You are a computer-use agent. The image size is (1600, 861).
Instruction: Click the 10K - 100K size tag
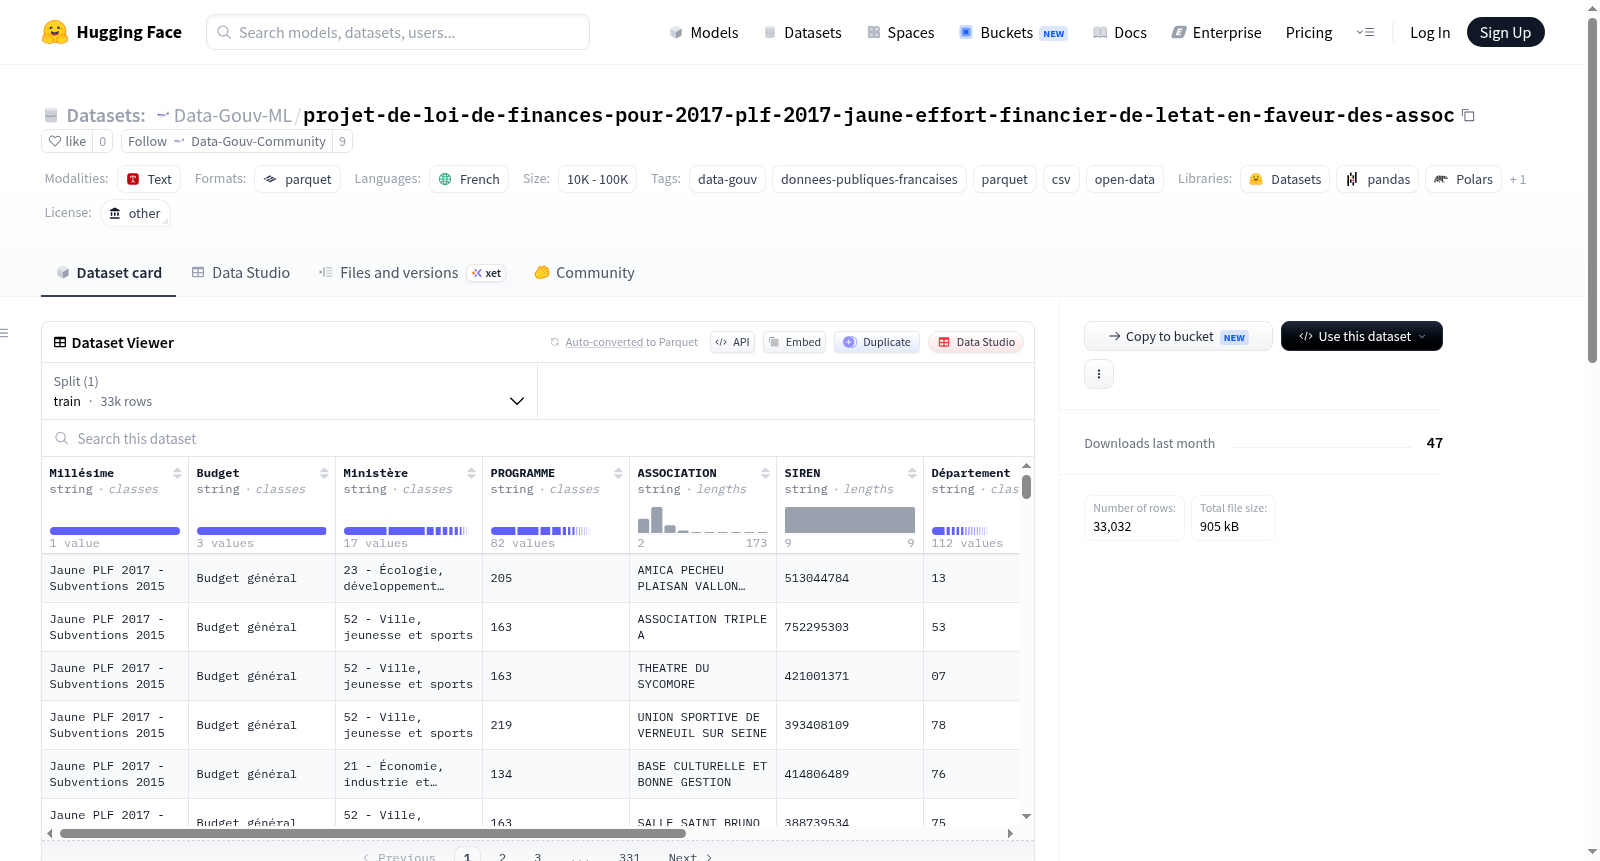click(x=597, y=180)
